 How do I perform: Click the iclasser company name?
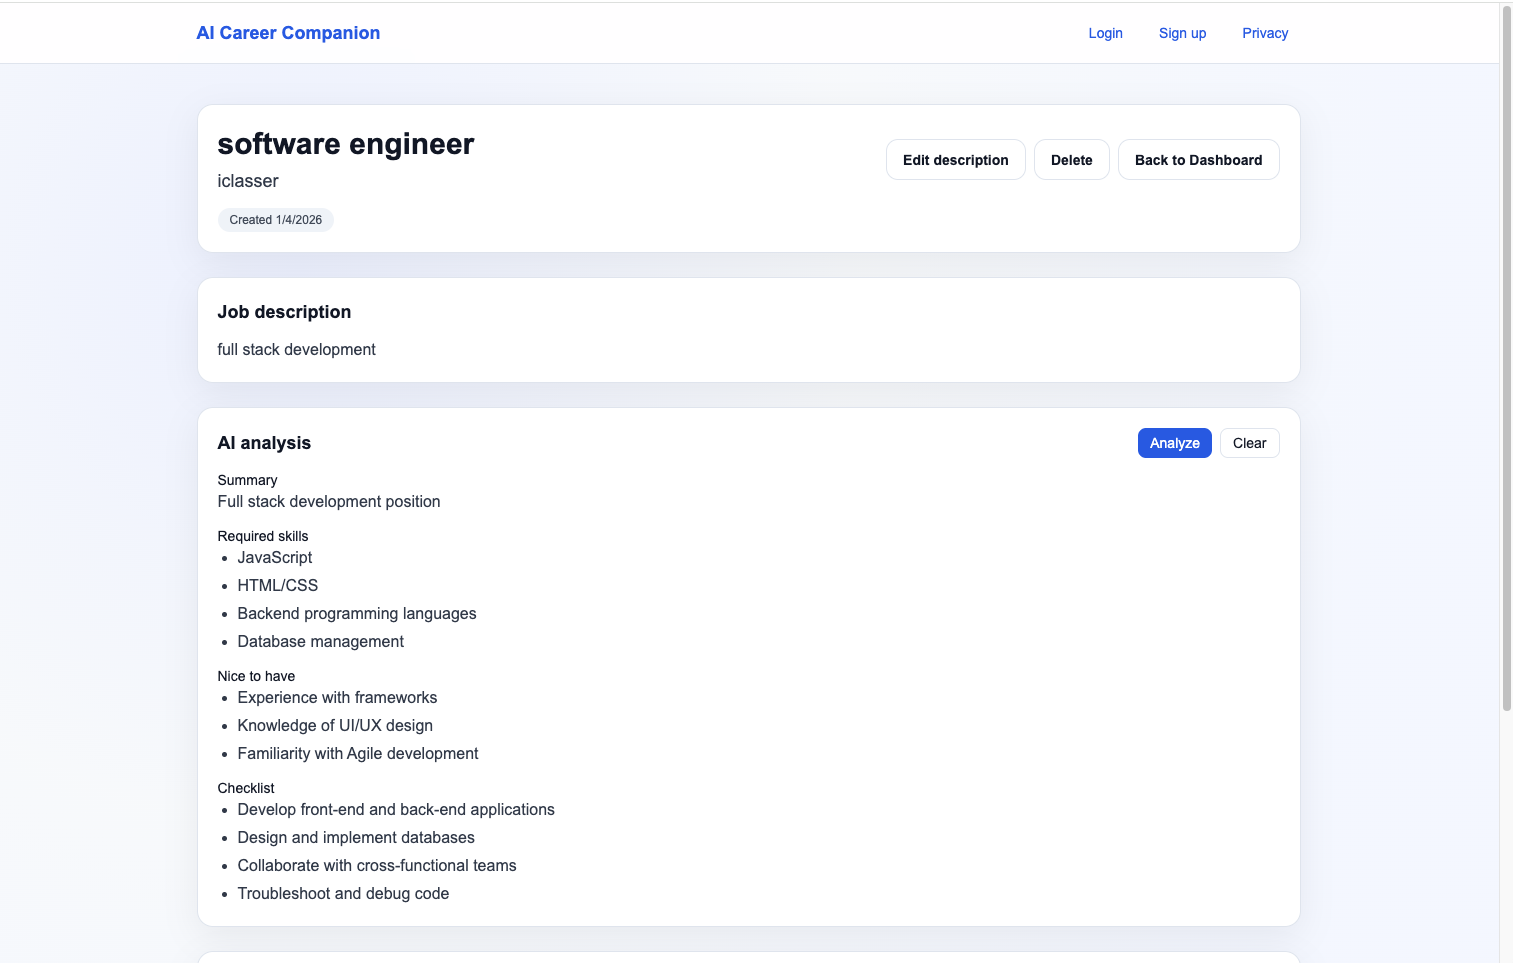pyautogui.click(x=247, y=181)
